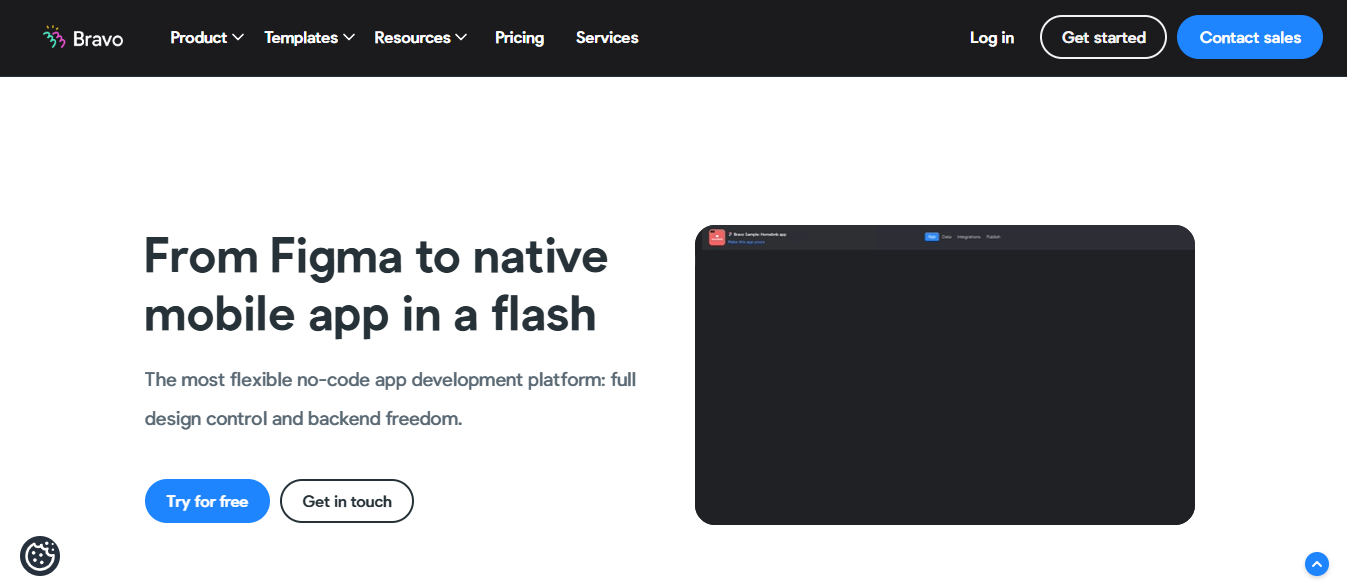Click the Log in link
1347x587 pixels.
(x=991, y=38)
